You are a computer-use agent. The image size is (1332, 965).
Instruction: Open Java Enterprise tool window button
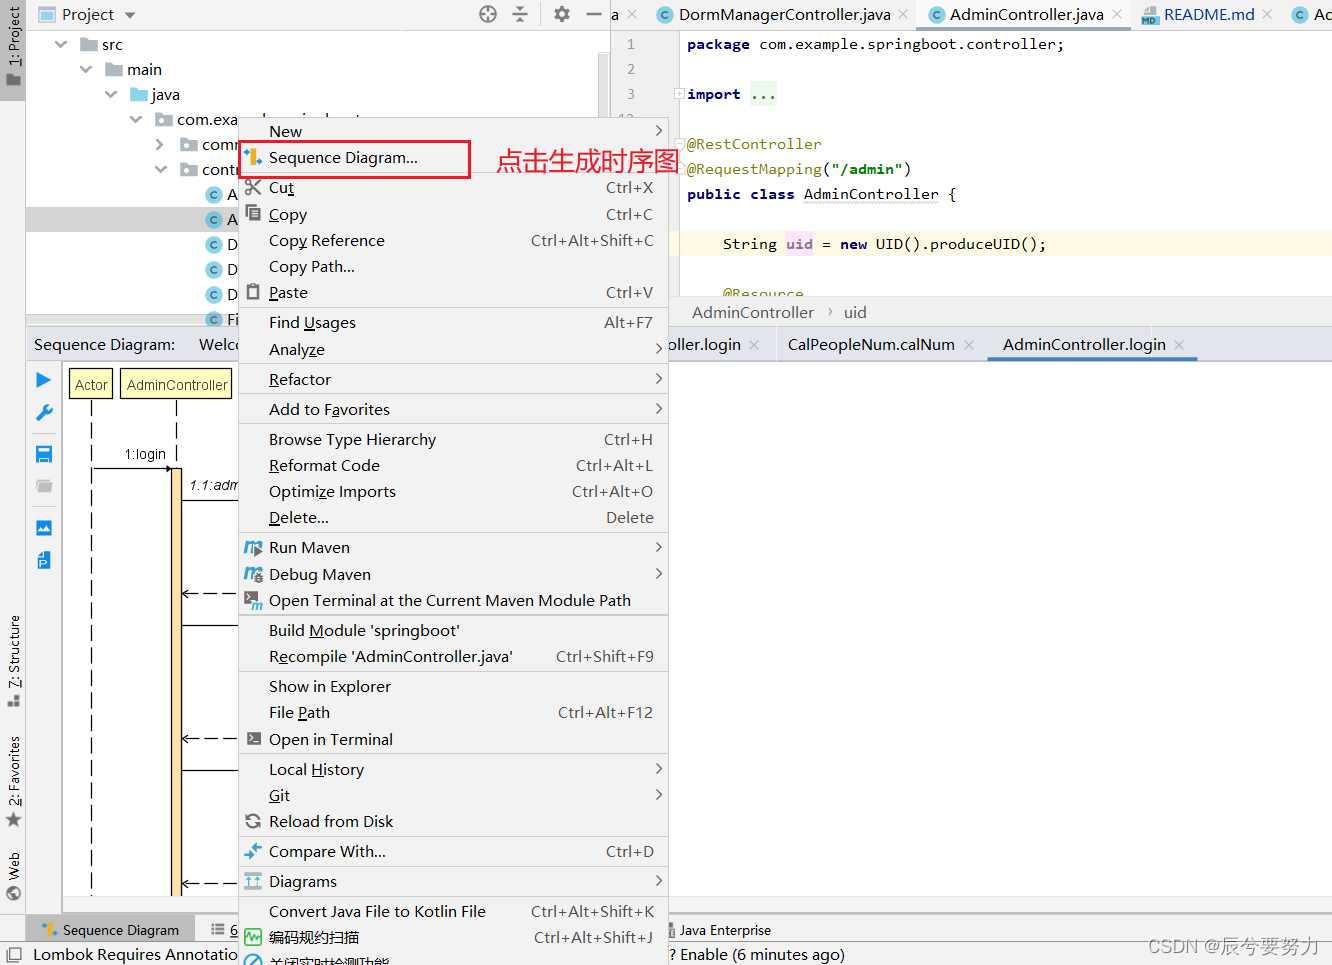click(725, 930)
